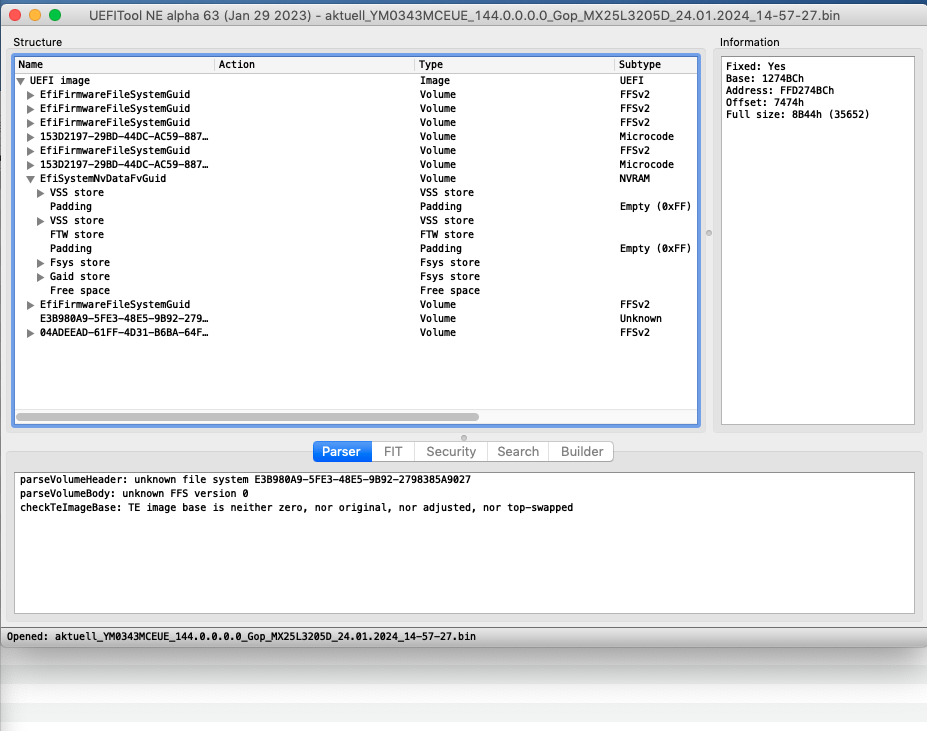
Task: Click the Microcode subtype above the EfiSystemNvDataFvGuid row
Action: (647, 164)
